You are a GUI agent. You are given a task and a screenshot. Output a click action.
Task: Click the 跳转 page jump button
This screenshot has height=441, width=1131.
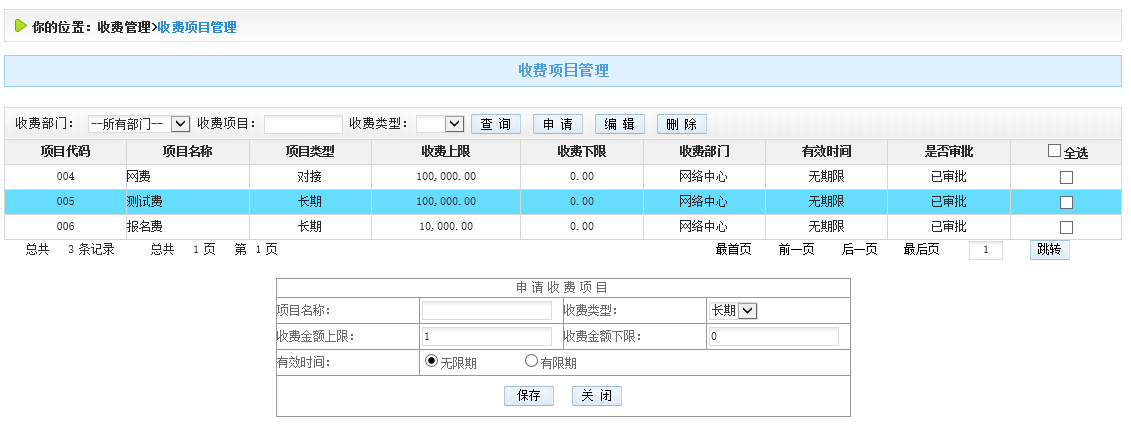[x=1049, y=250]
